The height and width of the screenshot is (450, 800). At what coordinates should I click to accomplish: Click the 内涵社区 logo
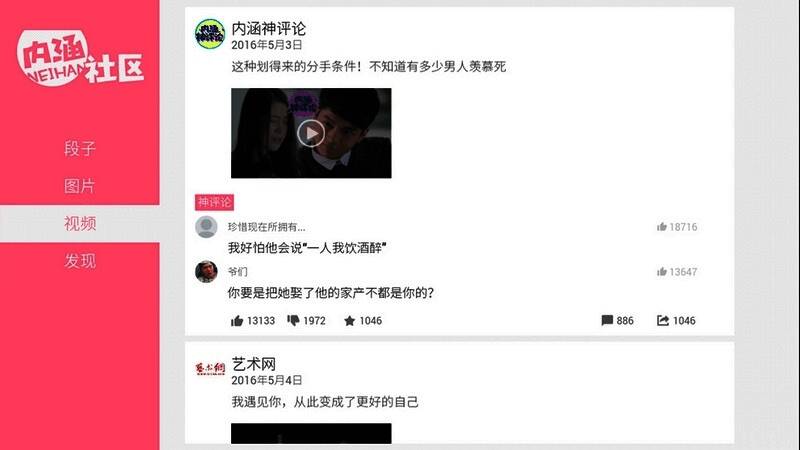[x=80, y=58]
